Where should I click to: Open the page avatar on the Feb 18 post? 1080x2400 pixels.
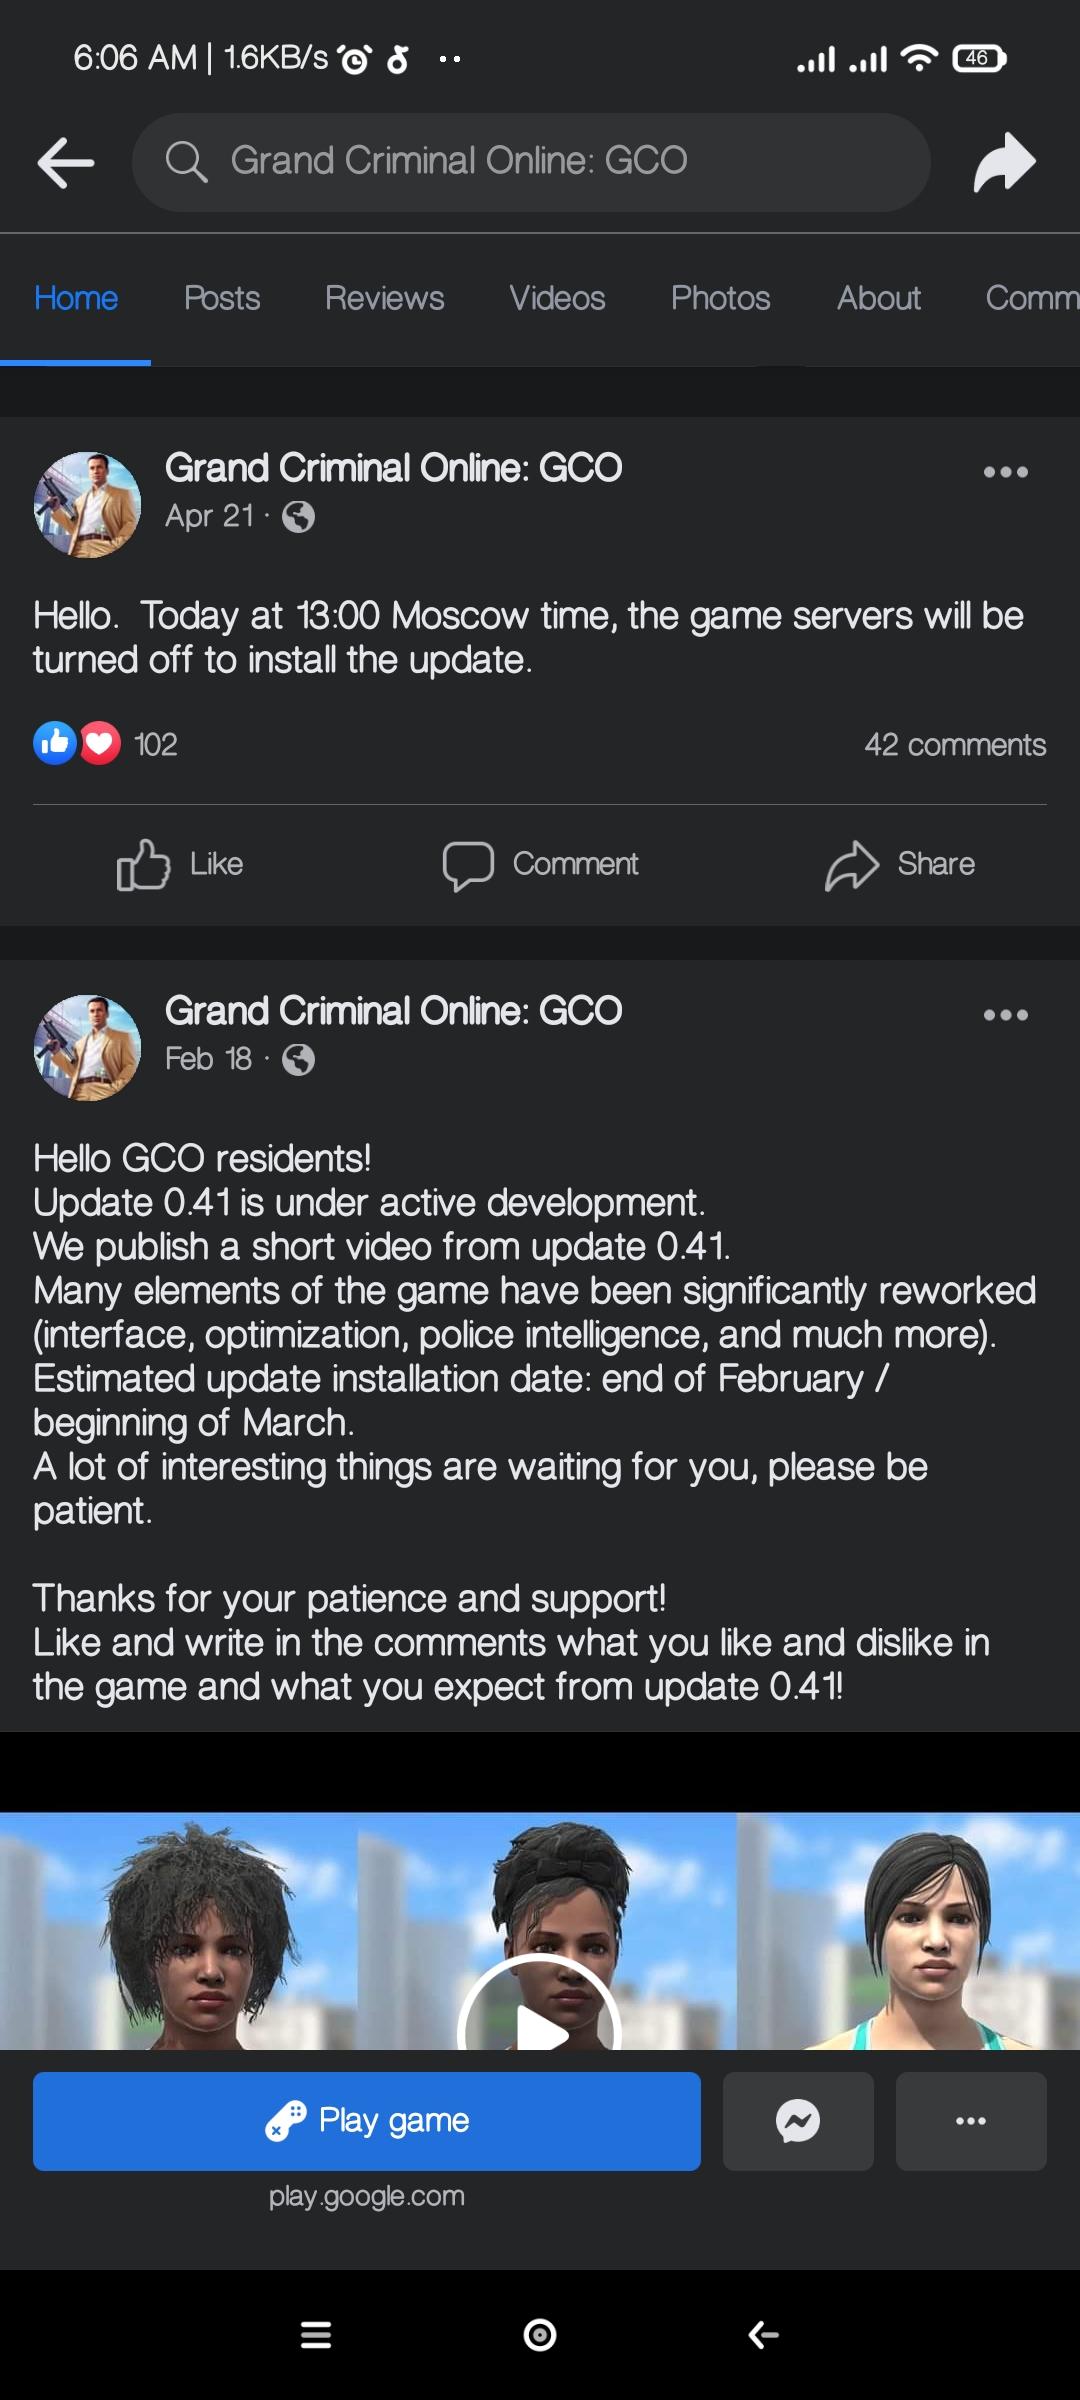88,1047
